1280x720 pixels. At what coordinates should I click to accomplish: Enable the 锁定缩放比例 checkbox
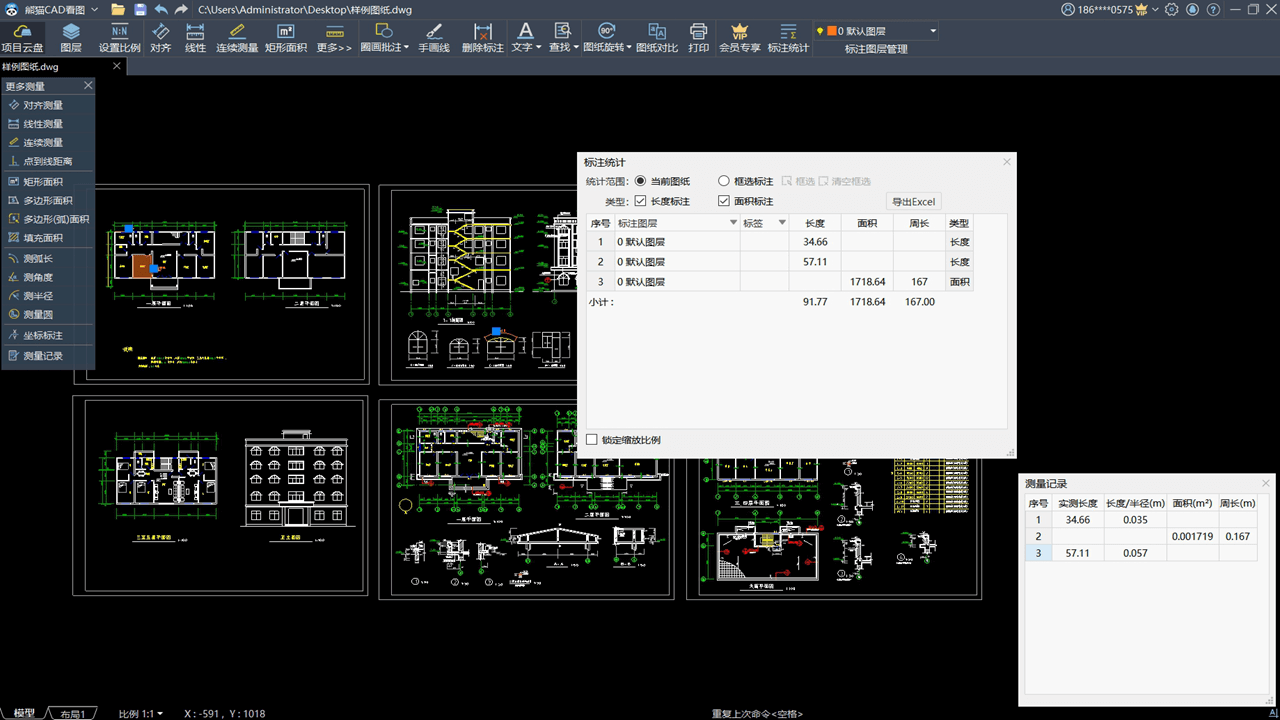tap(592, 440)
